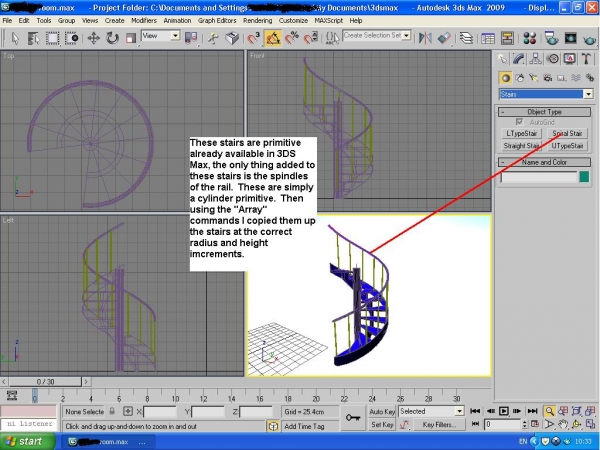Toggle the AutoGrid checkbox

tap(519, 122)
